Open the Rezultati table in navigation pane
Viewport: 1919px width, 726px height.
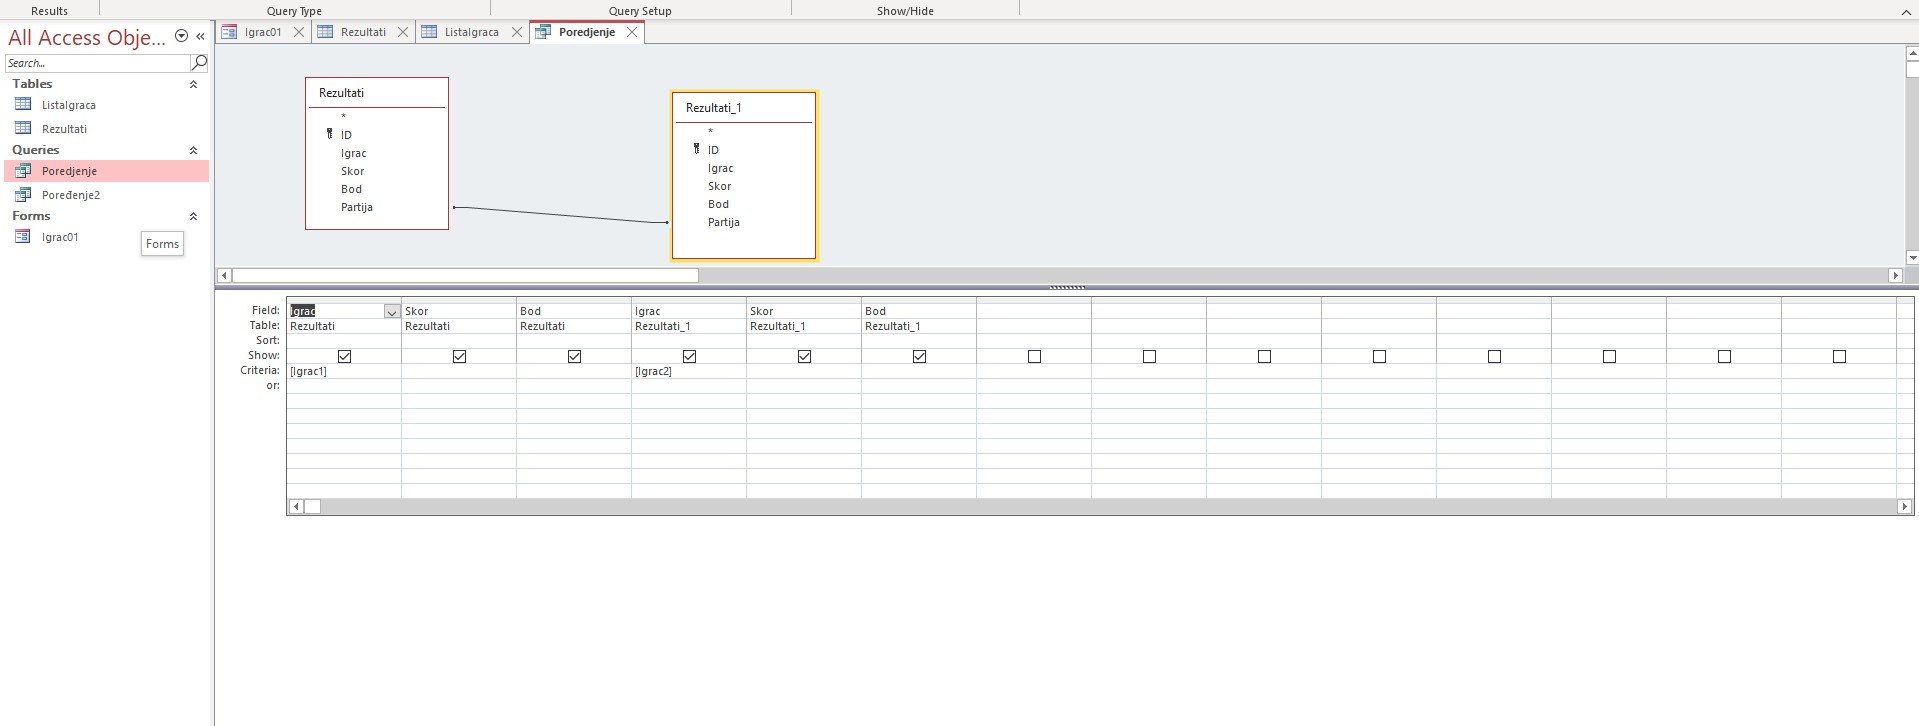coord(64,129)
